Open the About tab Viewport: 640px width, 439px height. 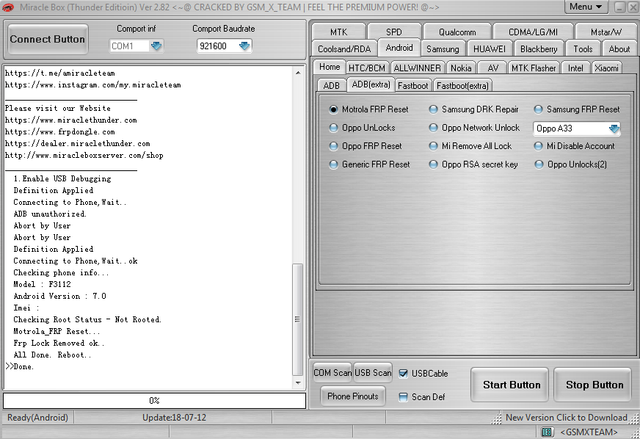pos(619,49)
